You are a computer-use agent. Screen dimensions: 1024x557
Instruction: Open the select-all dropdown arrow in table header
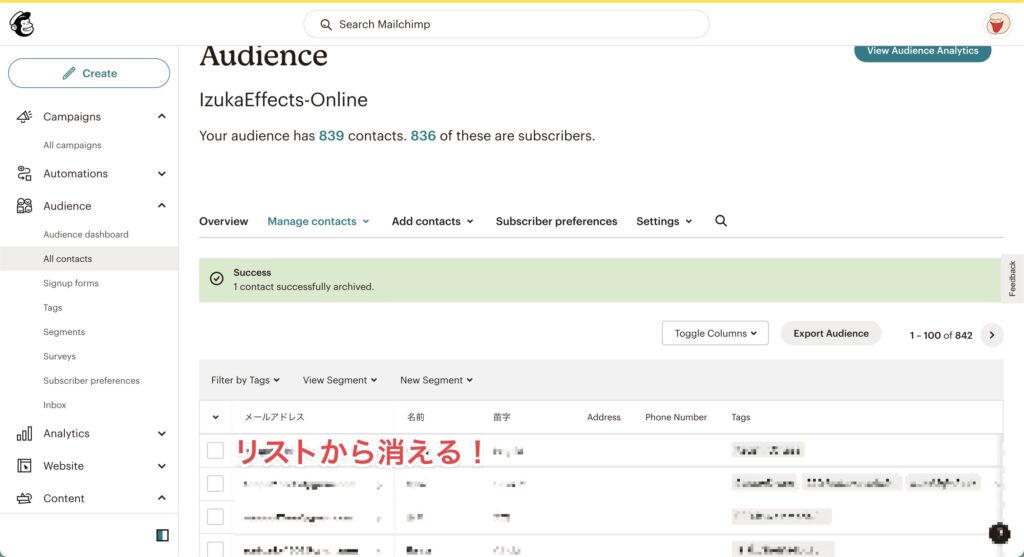coord(216,417)
